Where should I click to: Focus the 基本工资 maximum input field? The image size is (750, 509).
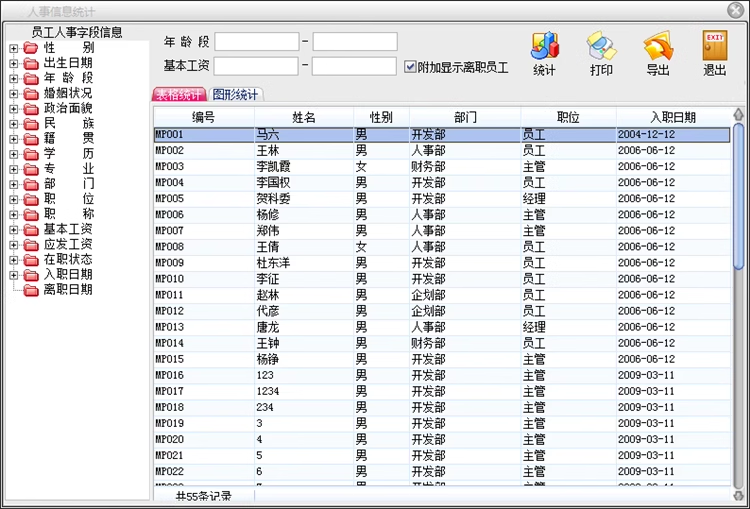(354, 66)
